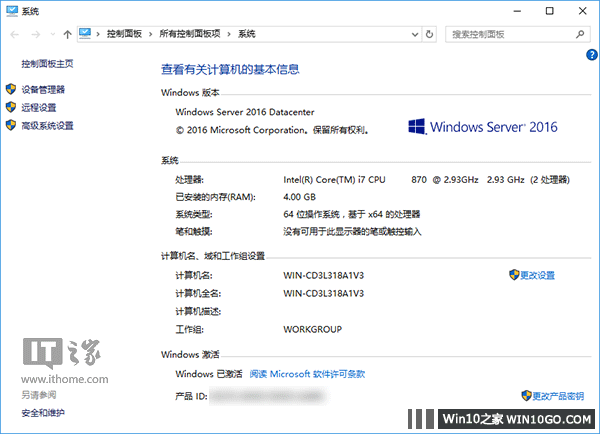
Task: Refresh the address bar location
Action: (x=429, y=34)
